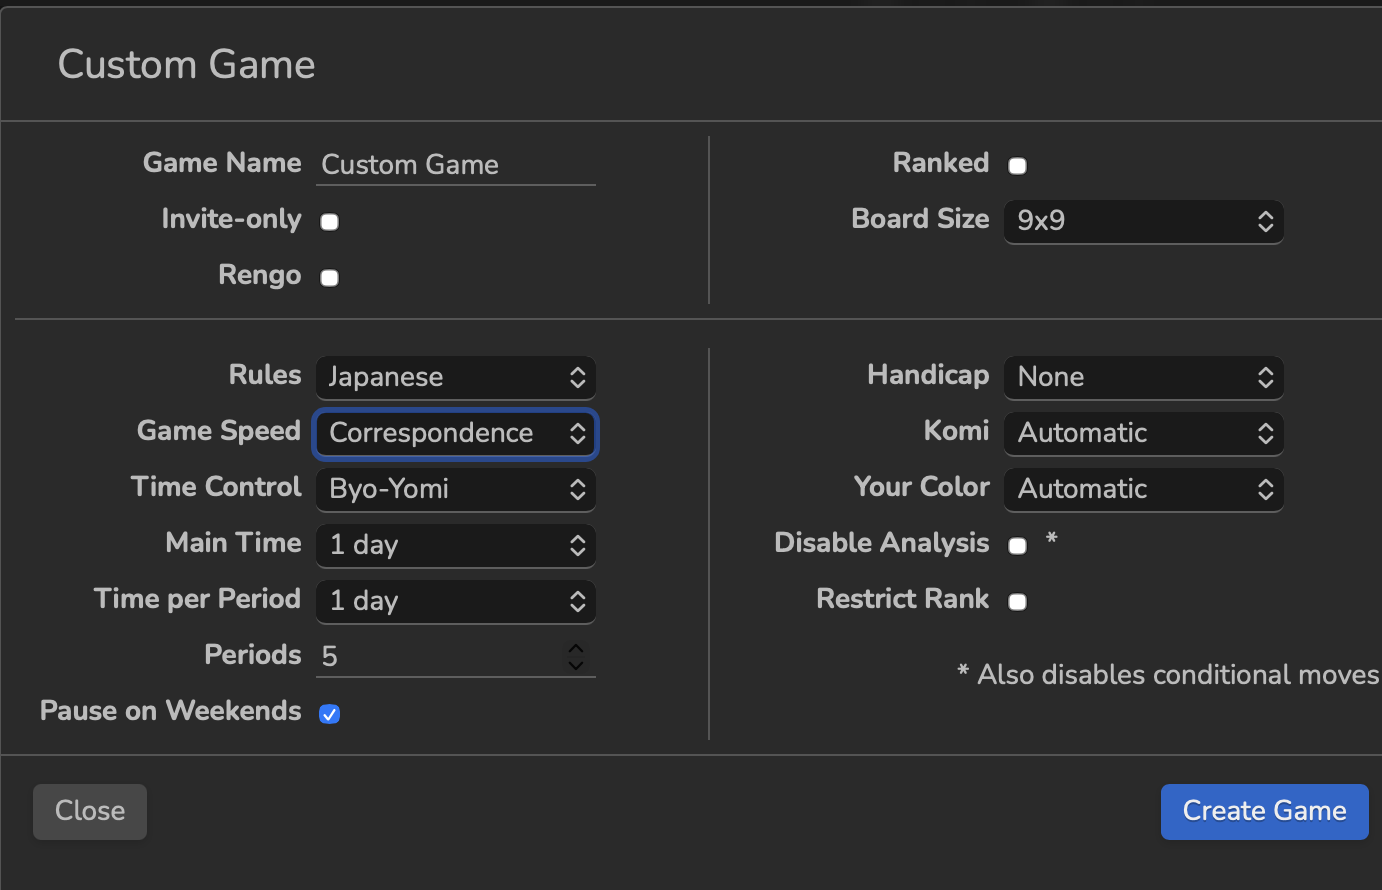Uncheck Pause on Weekends
The width and height of the screenshot is (1382, 890).
329,714
